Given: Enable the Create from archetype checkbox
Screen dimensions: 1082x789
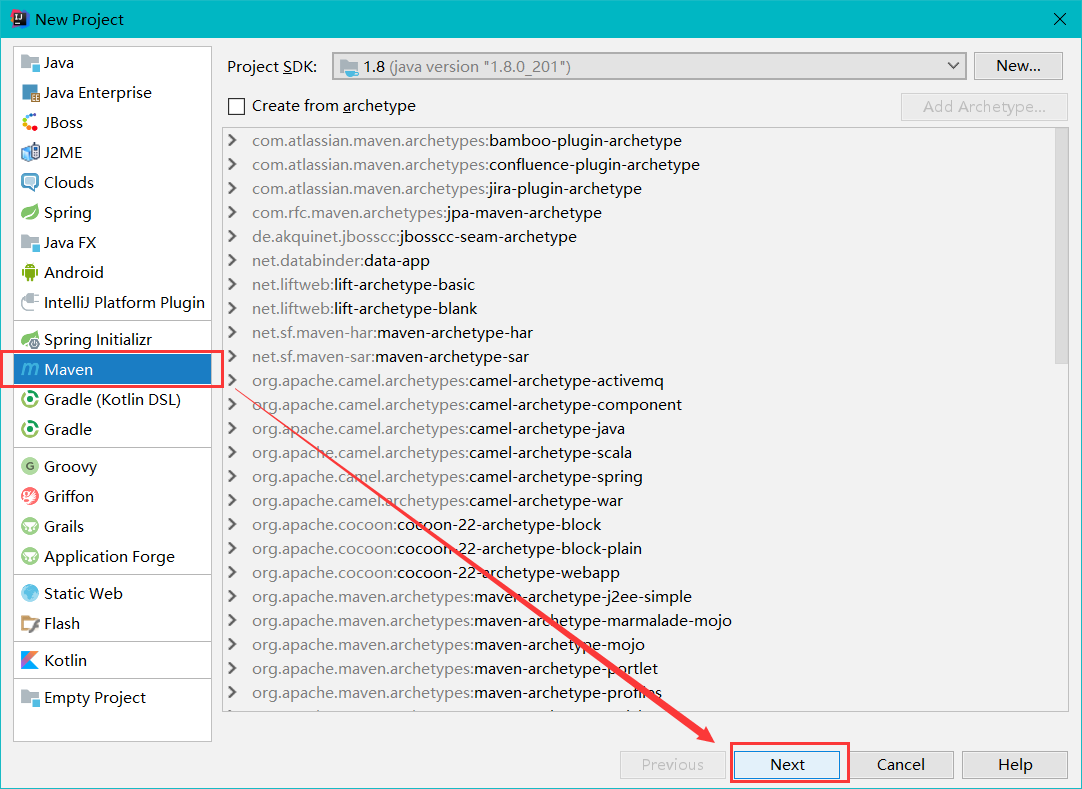Looking at the screenshot, I should click(x=236, y=106).
